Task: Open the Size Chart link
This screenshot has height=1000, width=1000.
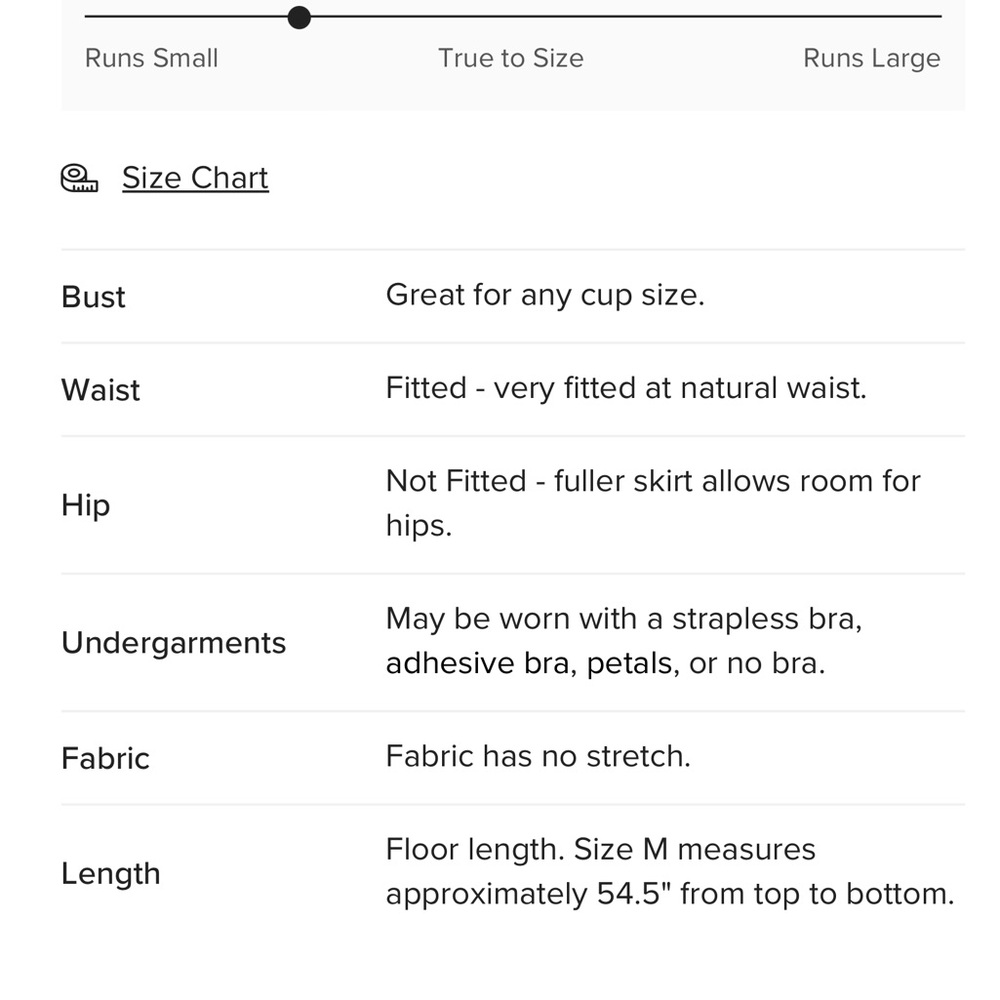Action: pyautogui.click(x=195, y=178)
